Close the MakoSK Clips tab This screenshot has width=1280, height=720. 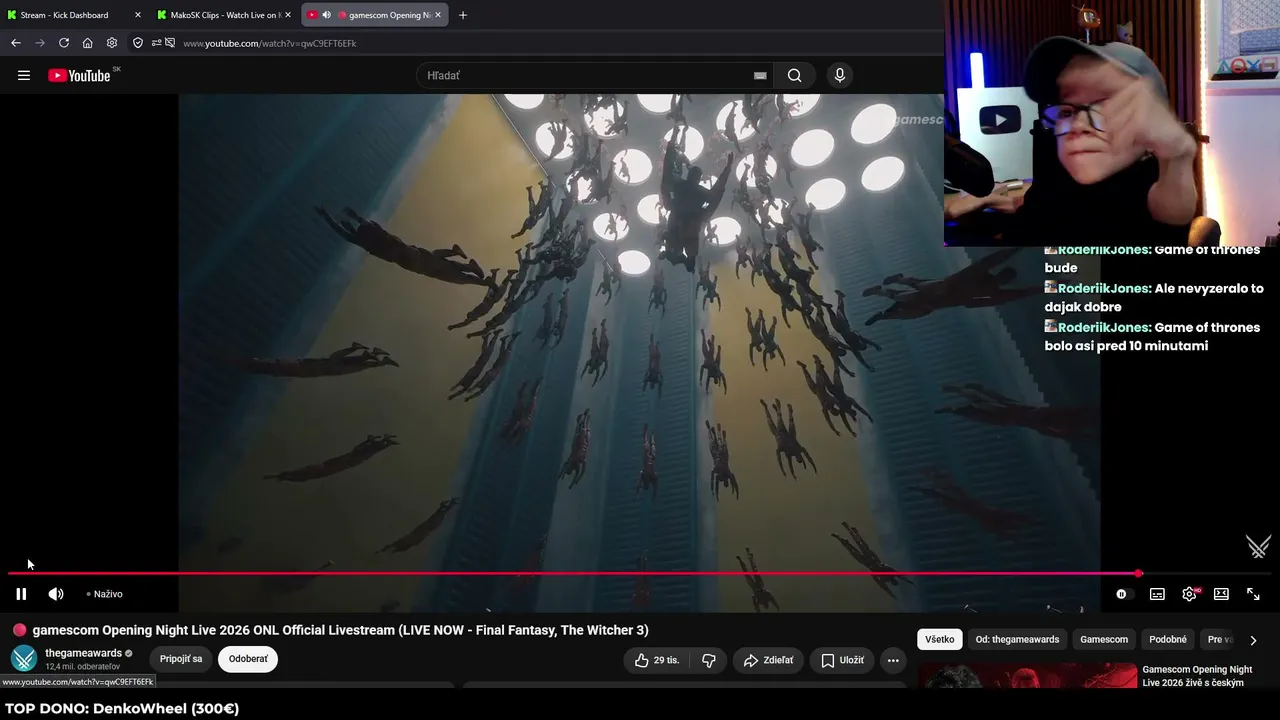(x=288, y=15)
